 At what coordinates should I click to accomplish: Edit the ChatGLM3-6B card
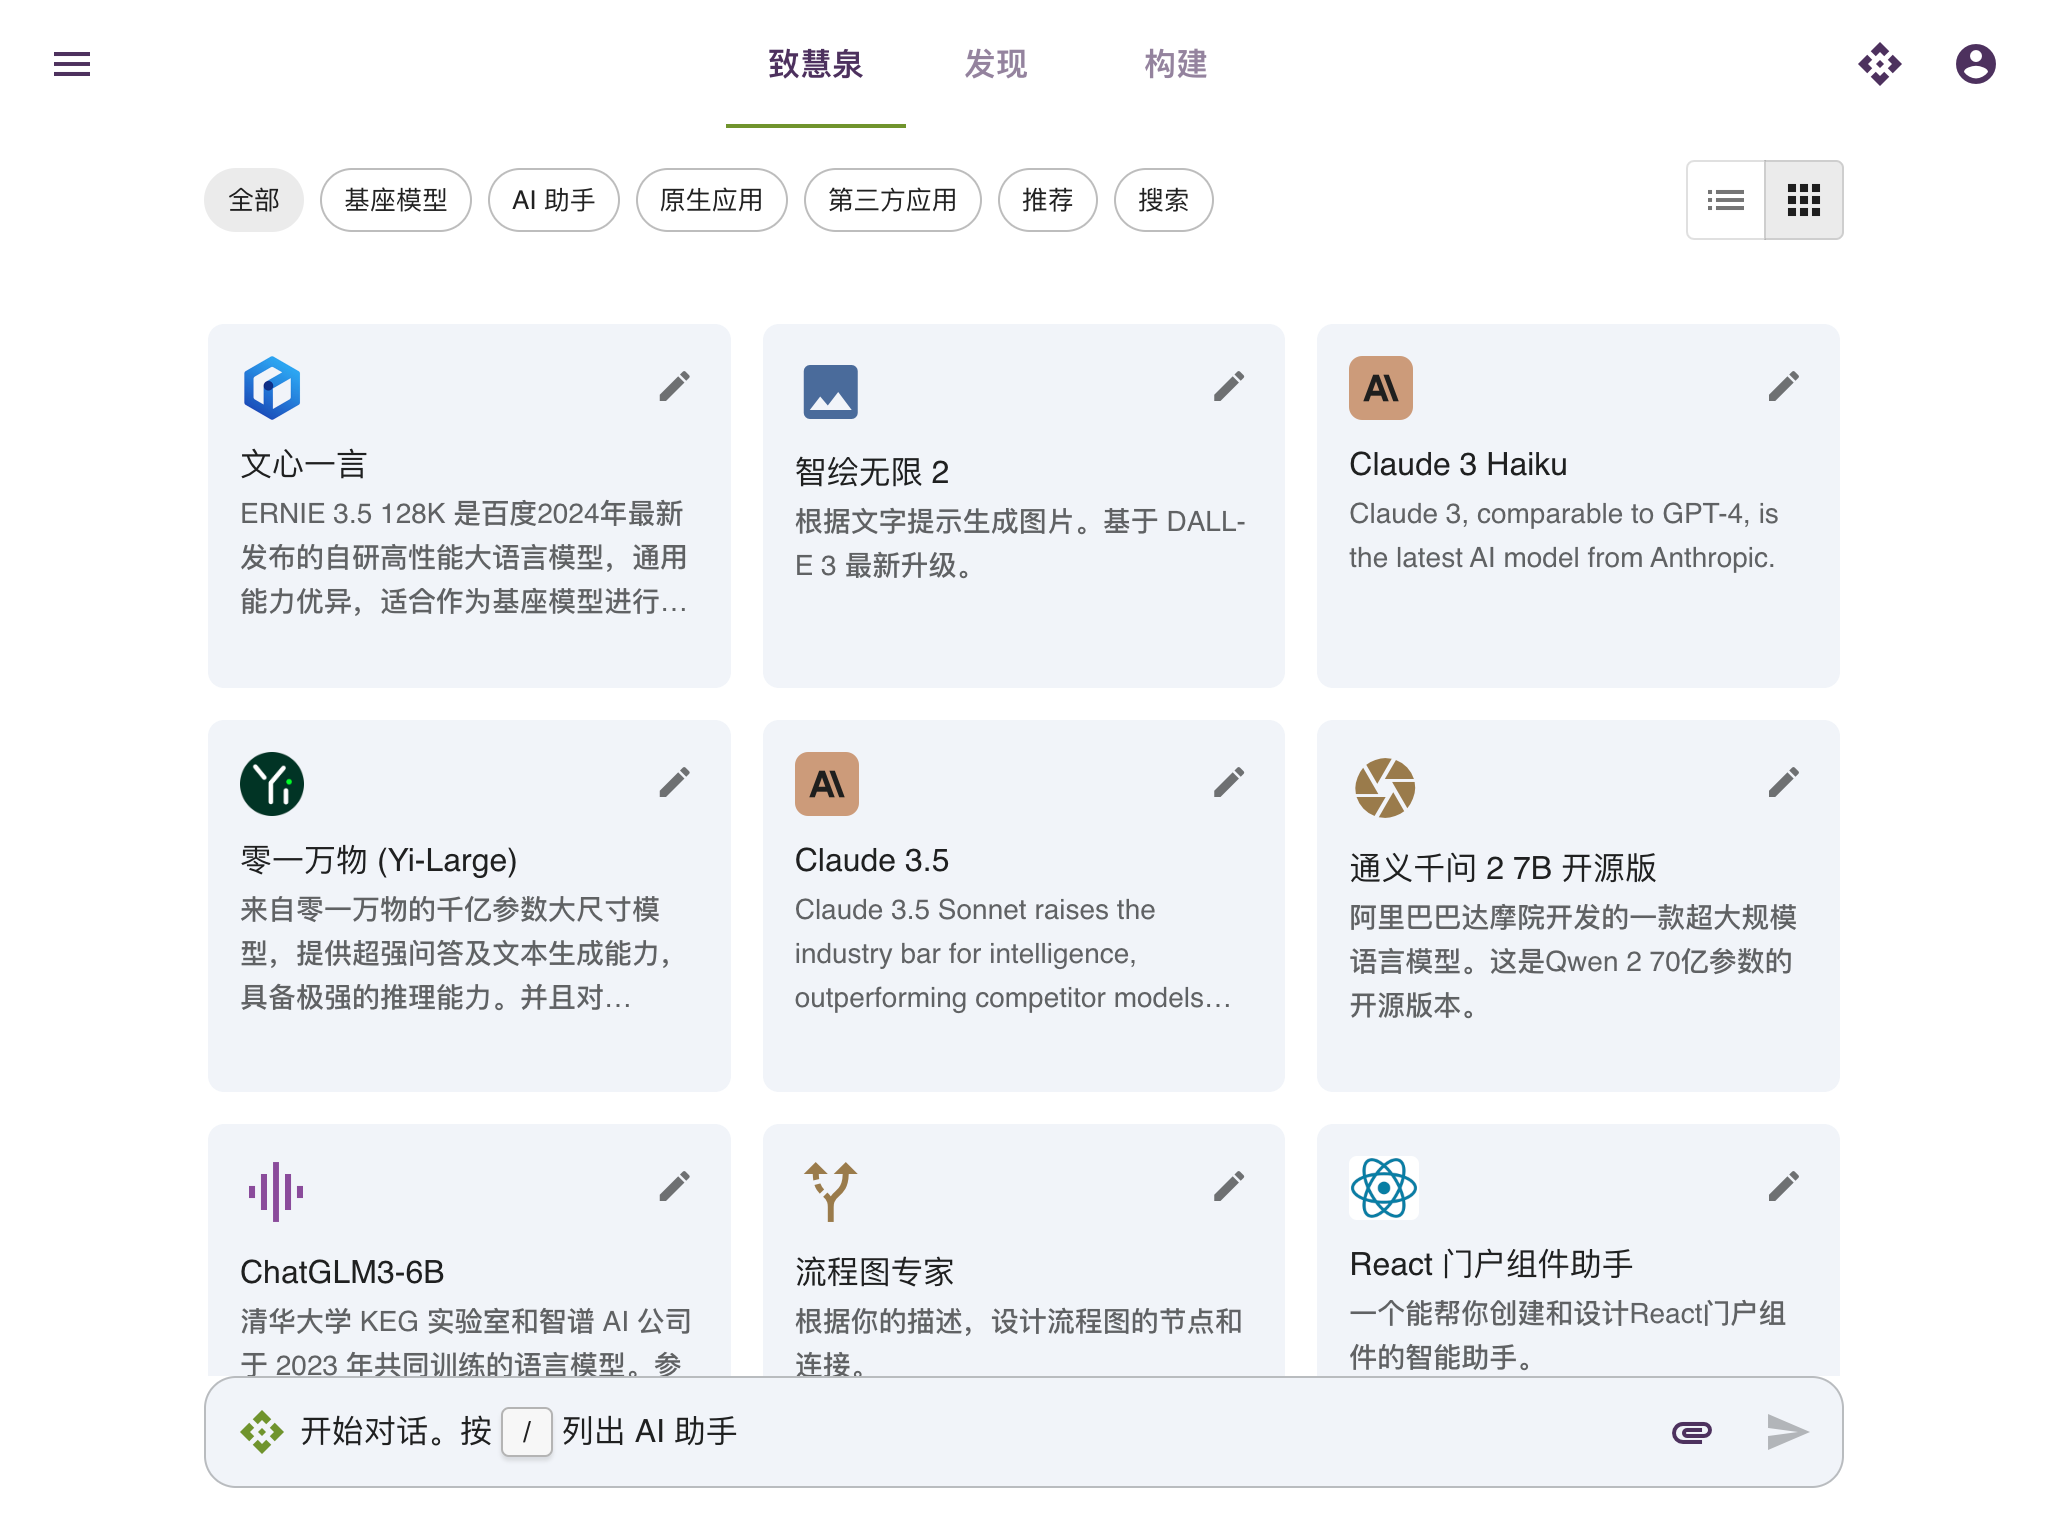(675, 1186)
